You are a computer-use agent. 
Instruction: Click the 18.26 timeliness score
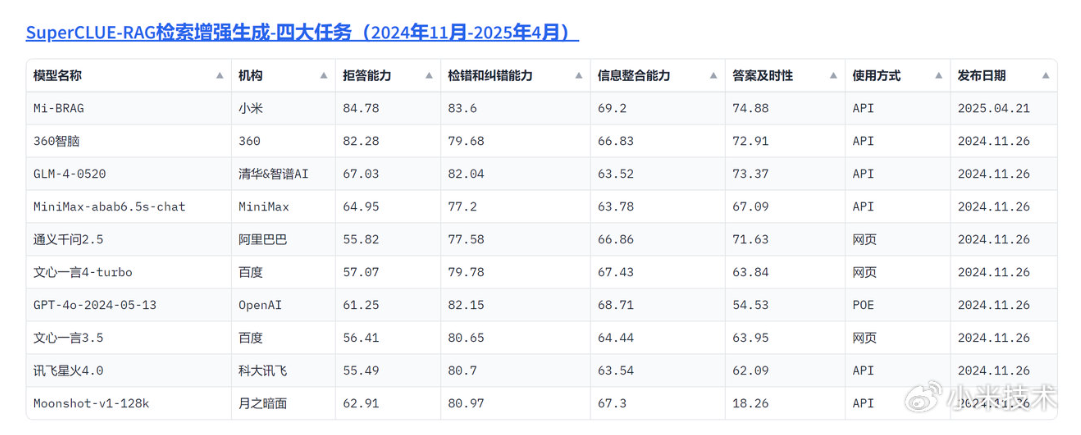(x=750, y=403)
